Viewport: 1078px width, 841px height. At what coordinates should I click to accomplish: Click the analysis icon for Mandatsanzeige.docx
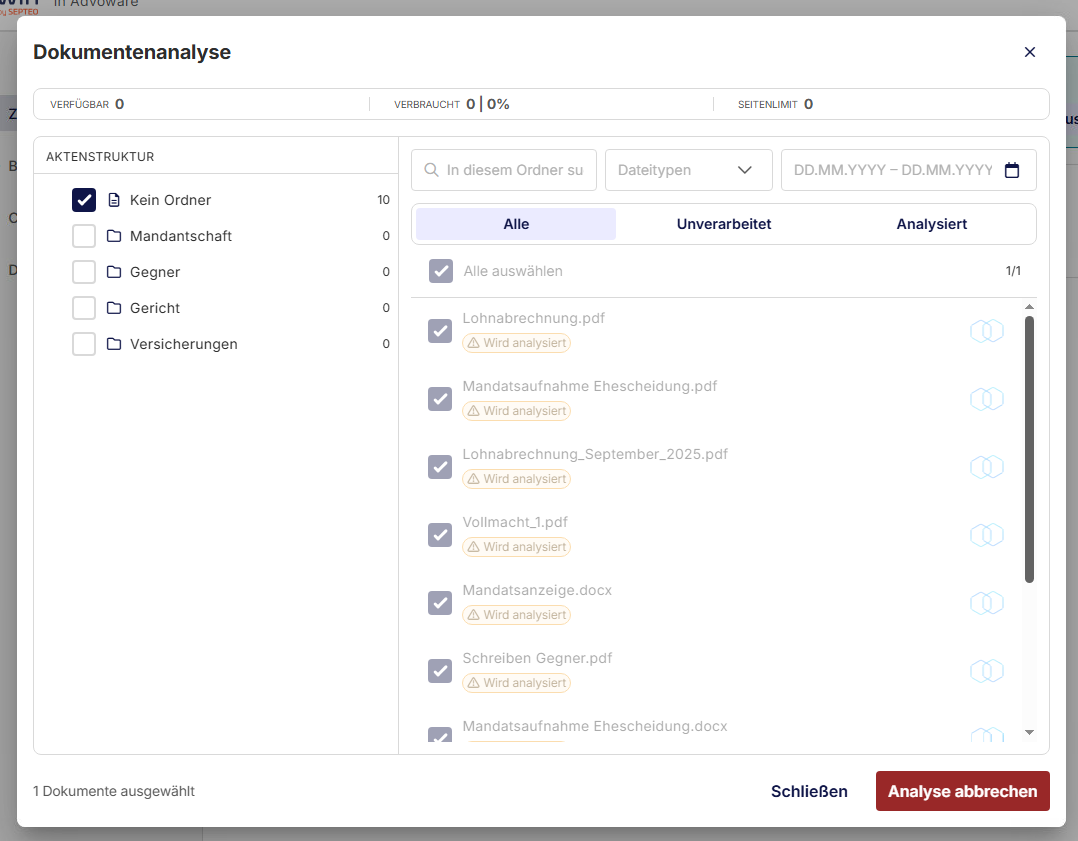click(987, 603)
